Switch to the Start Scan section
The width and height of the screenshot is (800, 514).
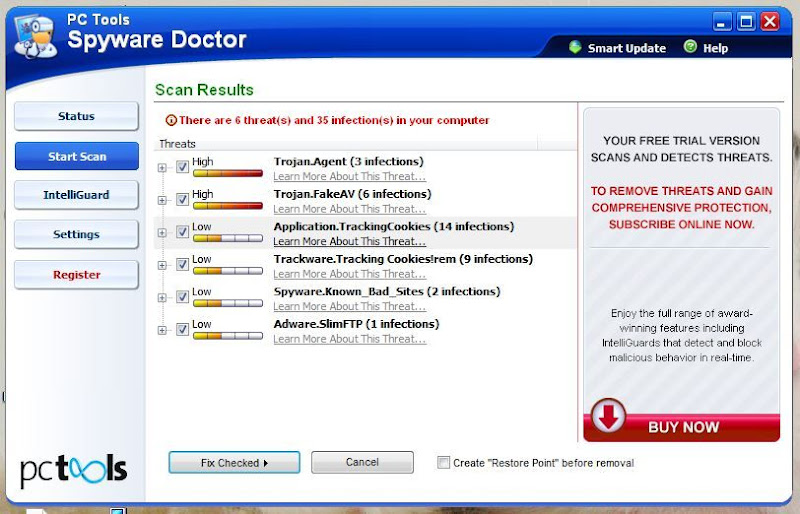(x=77, y=156)
